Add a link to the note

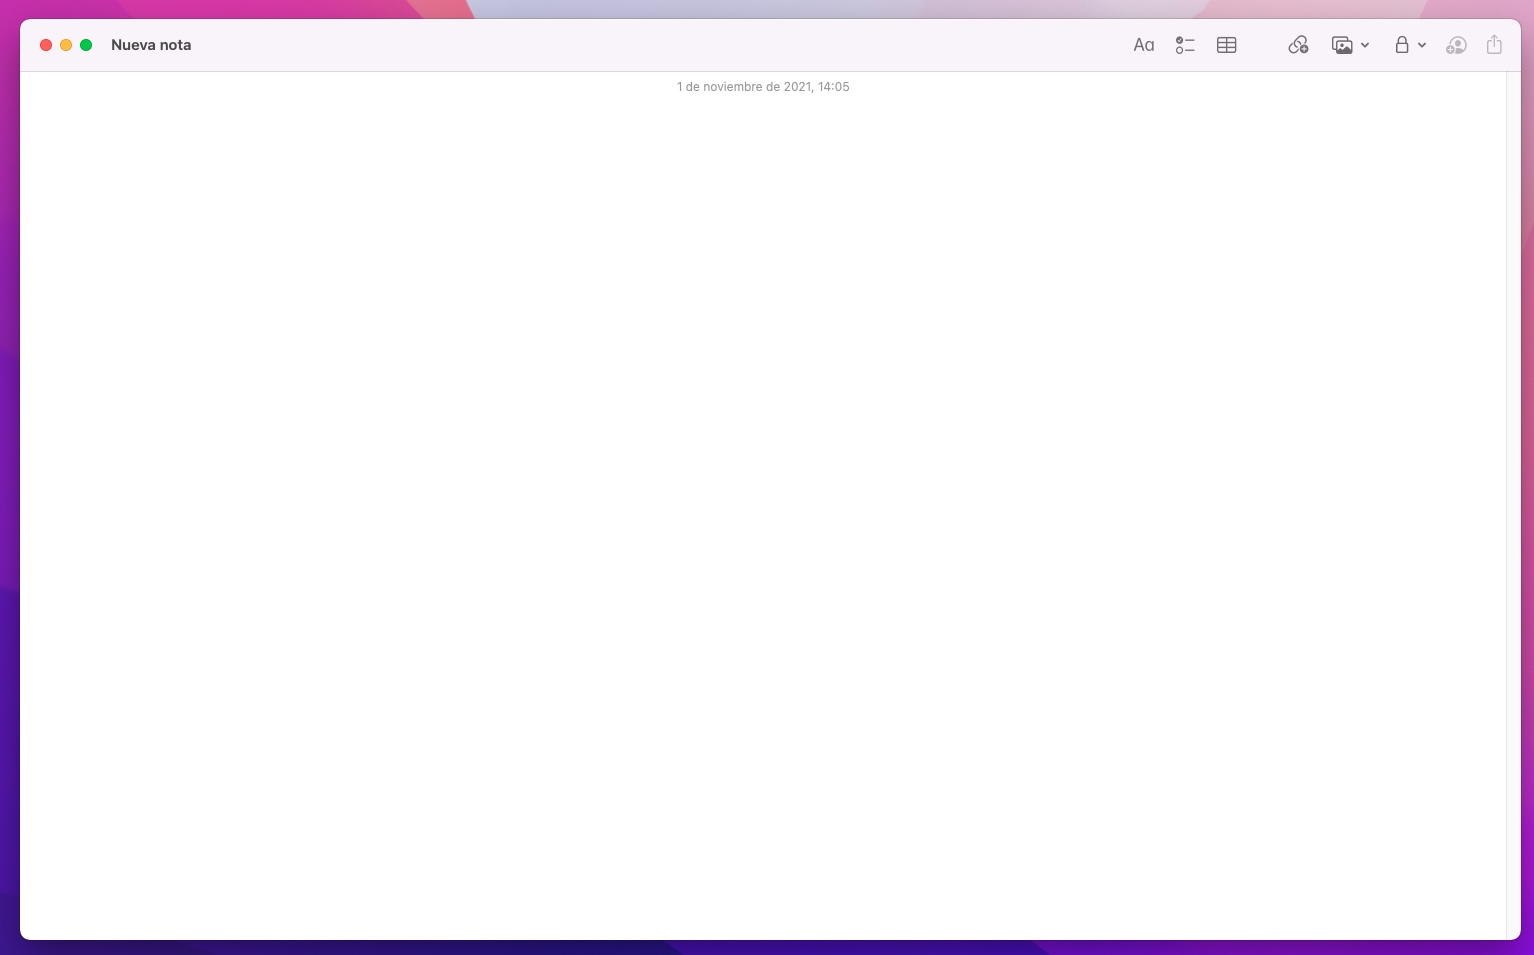click(x=1297, y=45)
